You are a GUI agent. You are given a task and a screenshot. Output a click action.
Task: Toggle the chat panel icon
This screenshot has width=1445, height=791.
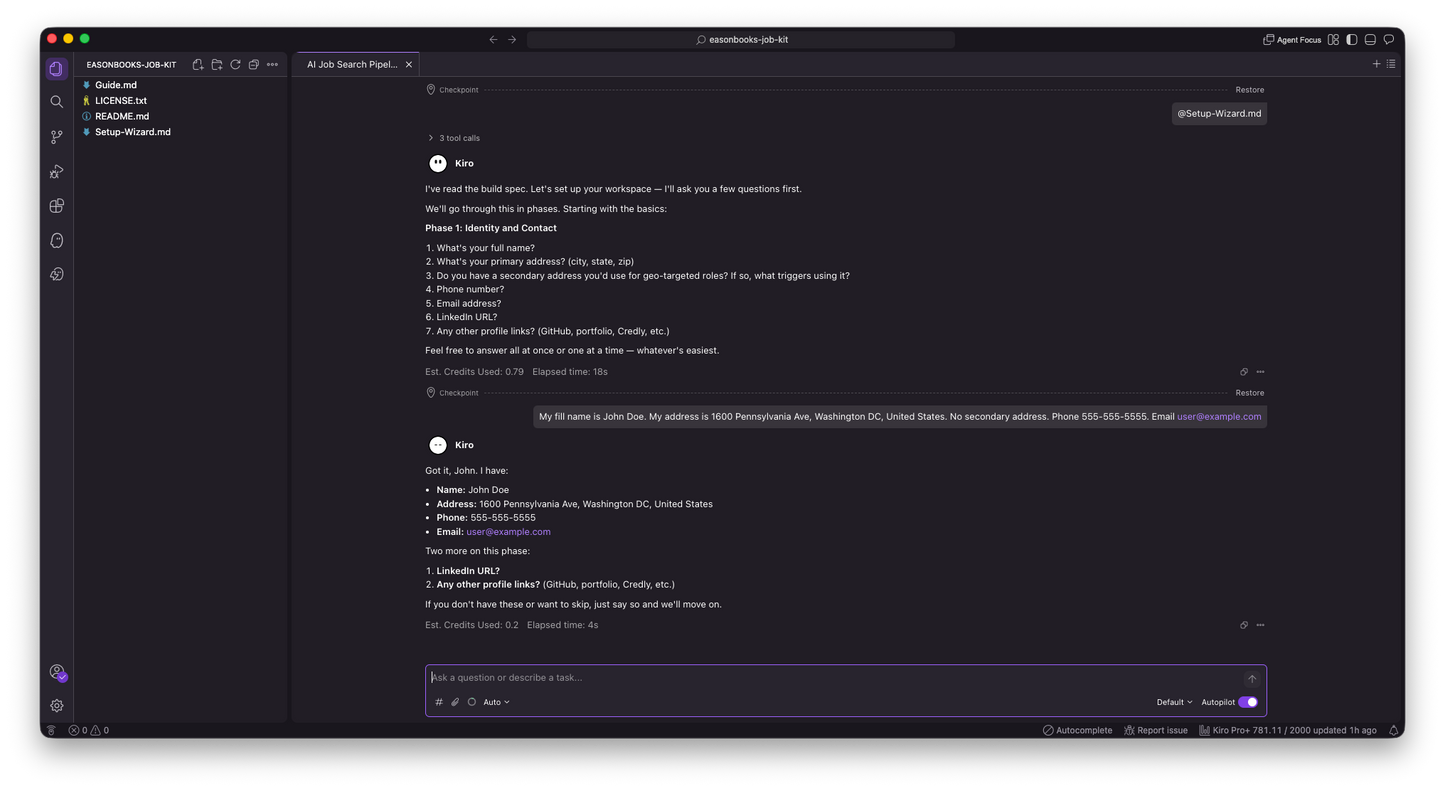1389,40
